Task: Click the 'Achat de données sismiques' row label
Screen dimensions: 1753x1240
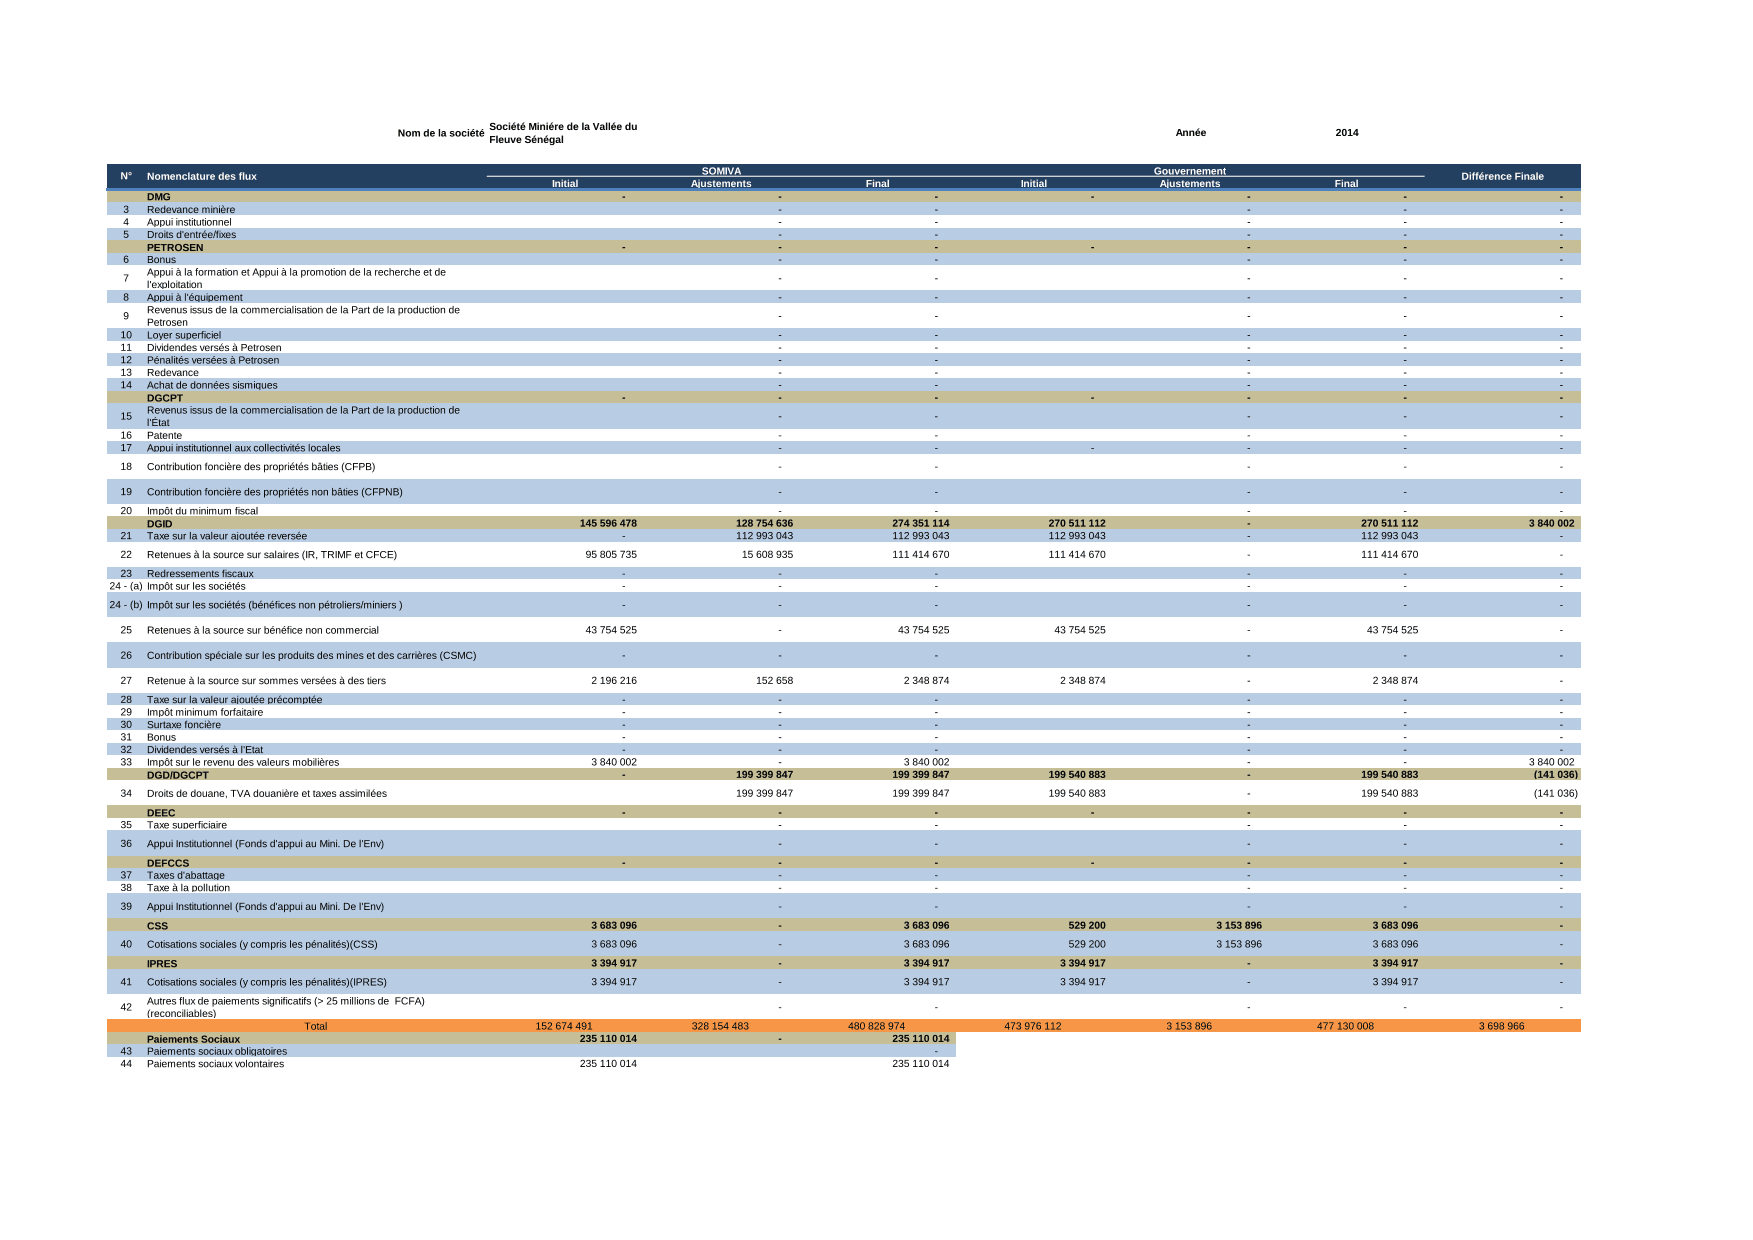Action: coord(212,385)
